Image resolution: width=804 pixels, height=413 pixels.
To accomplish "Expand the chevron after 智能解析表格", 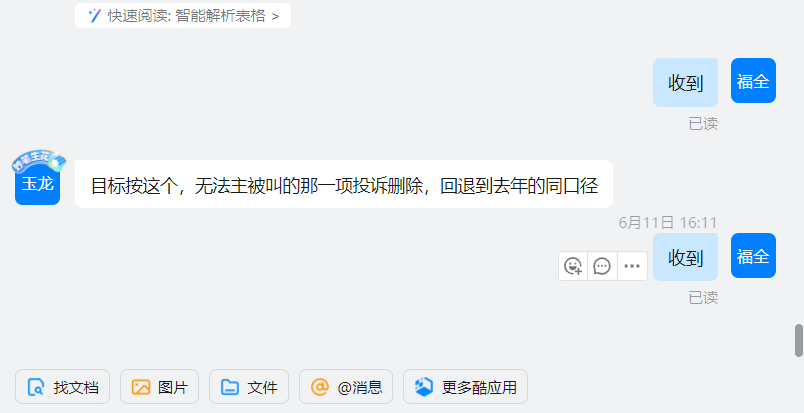I will point(276,16).
